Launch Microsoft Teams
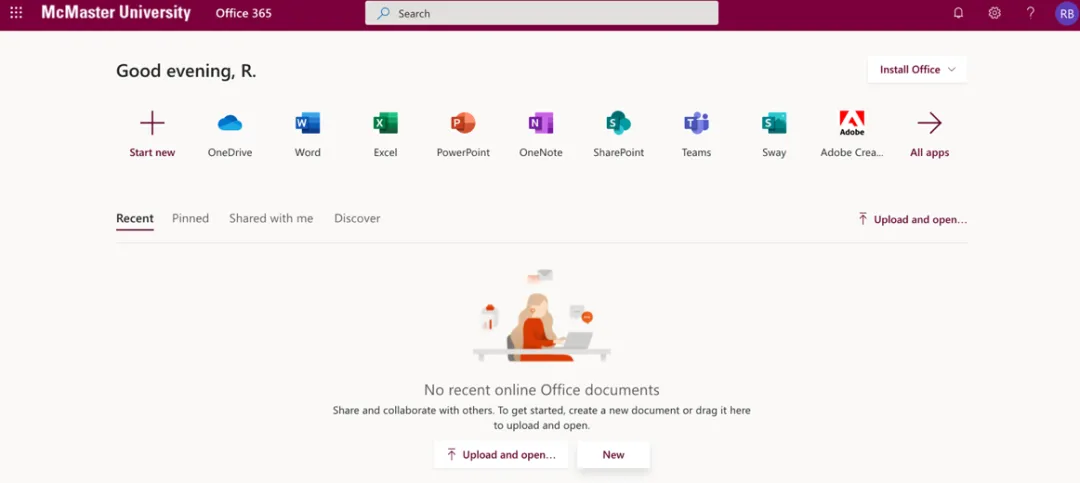Screen dimensions: 1080x483 [x=696, y=123]
